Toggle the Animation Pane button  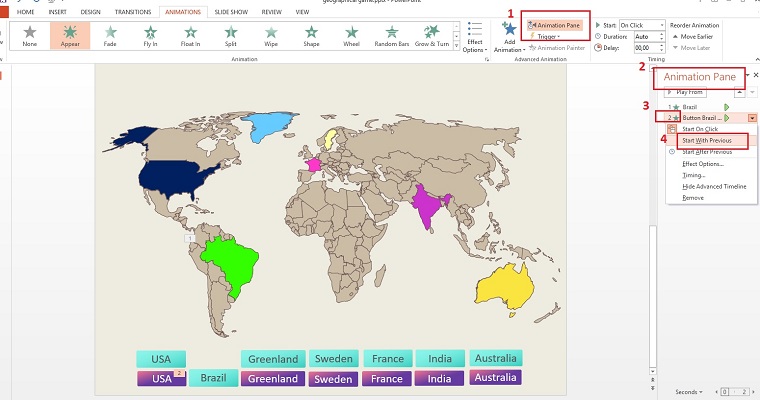tap(555, 24)
